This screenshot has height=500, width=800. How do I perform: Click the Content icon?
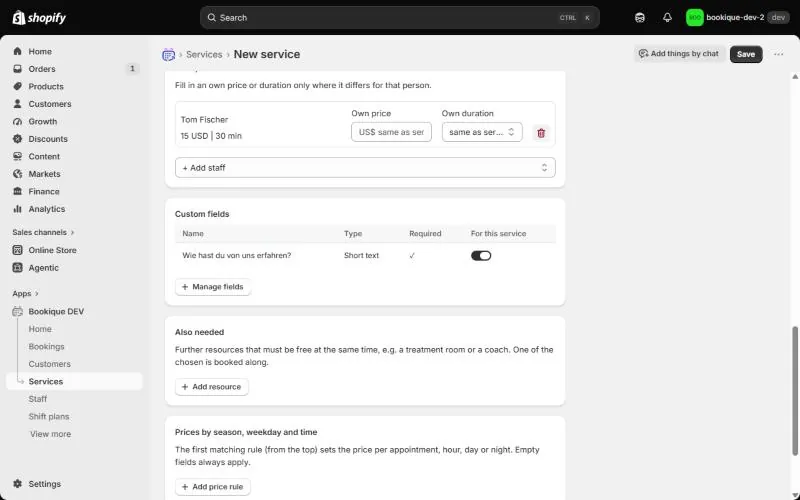point(18,157)
